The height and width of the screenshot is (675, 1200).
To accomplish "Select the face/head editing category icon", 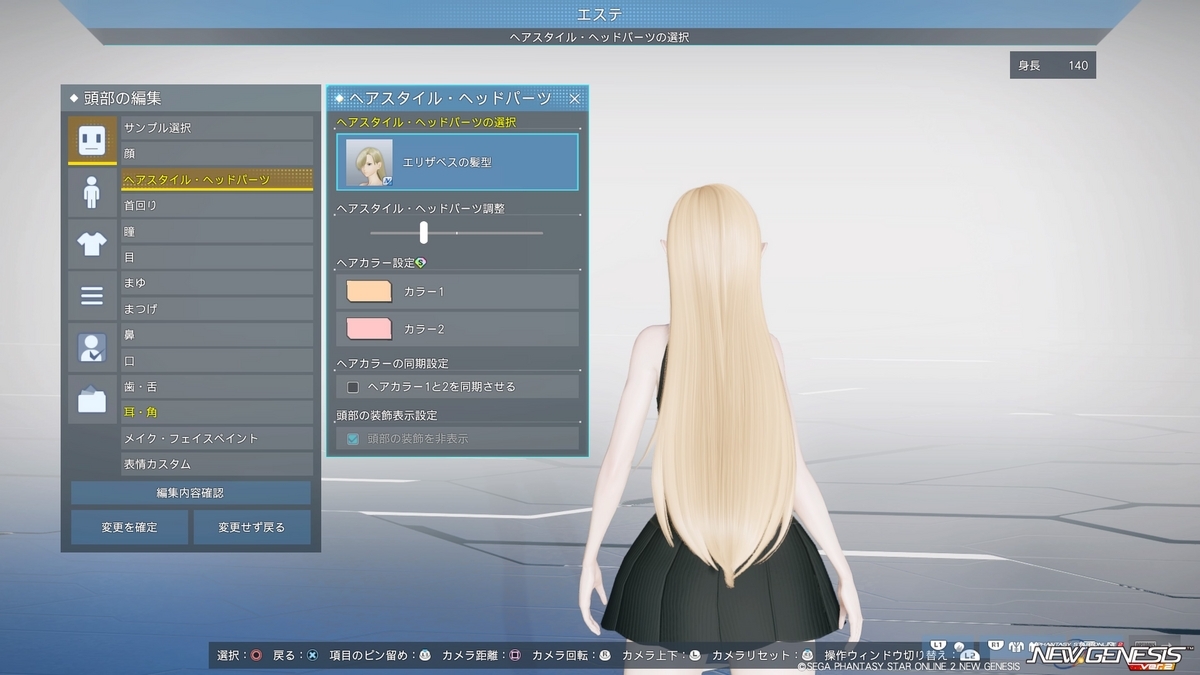I will point(92,140).
